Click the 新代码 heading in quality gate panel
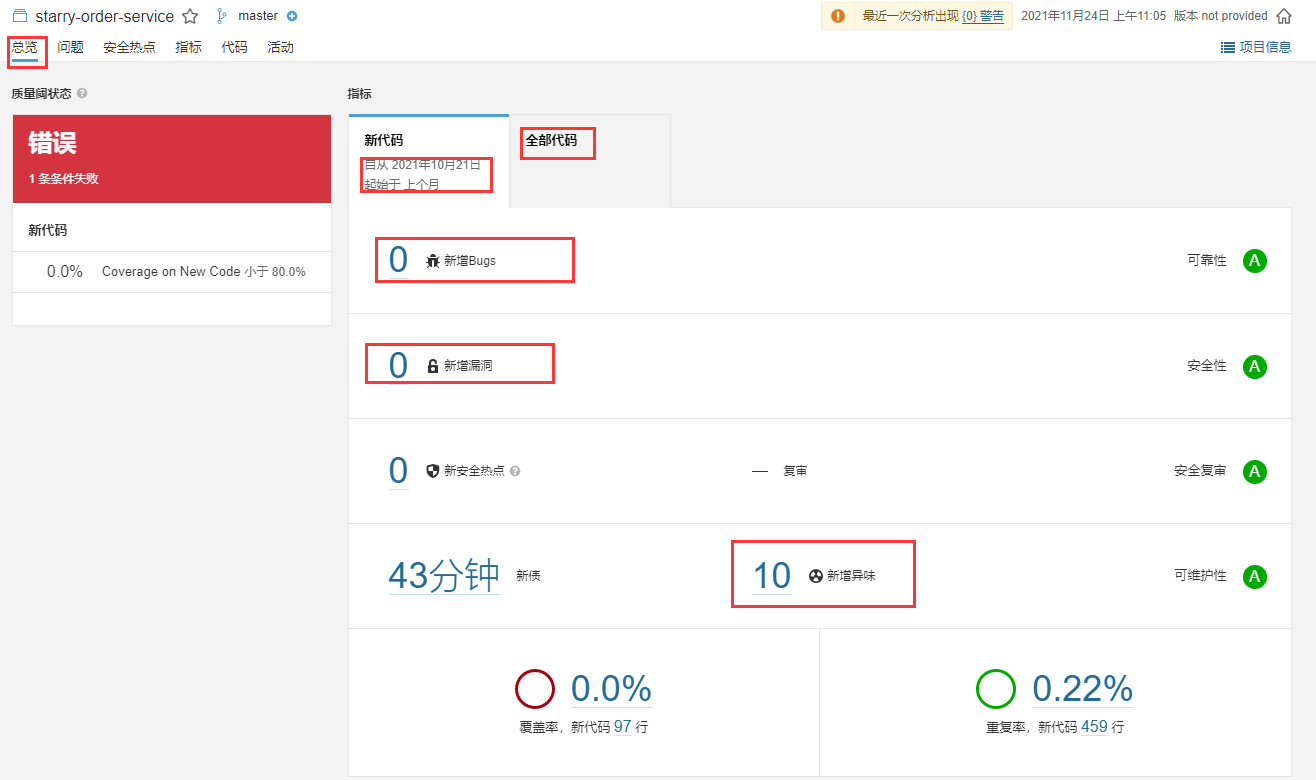This screenshot has height=780, width=1316. point(48,231)
